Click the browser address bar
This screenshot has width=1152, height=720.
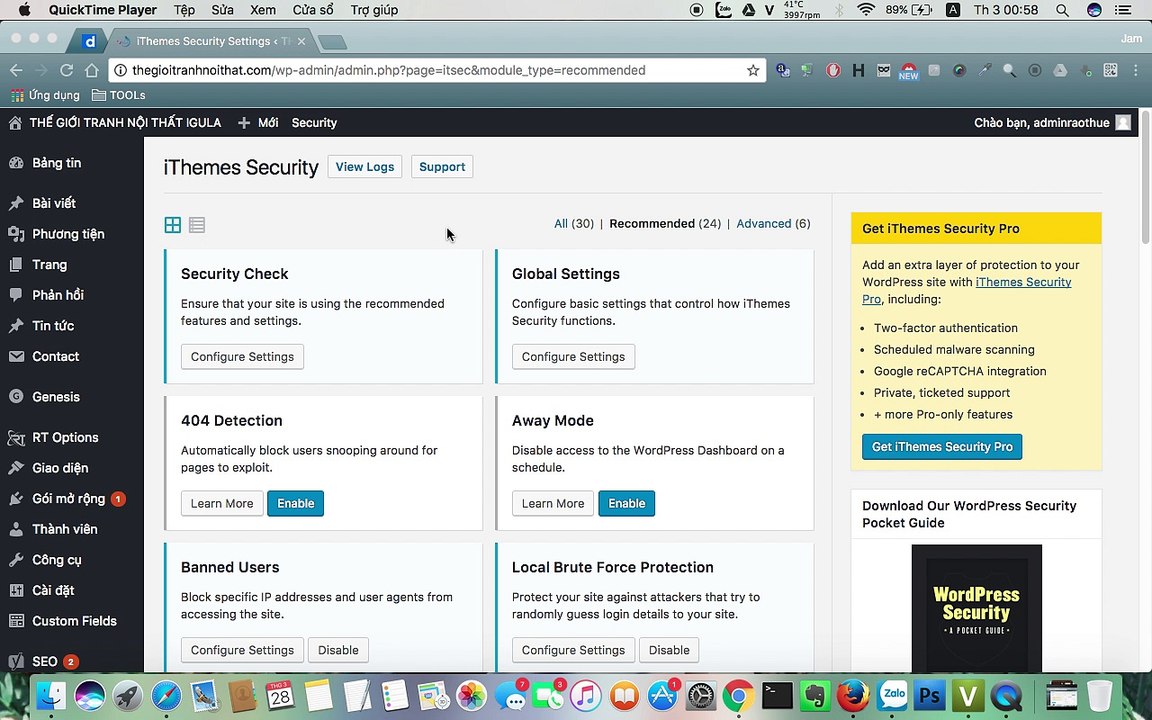[437, 71]
